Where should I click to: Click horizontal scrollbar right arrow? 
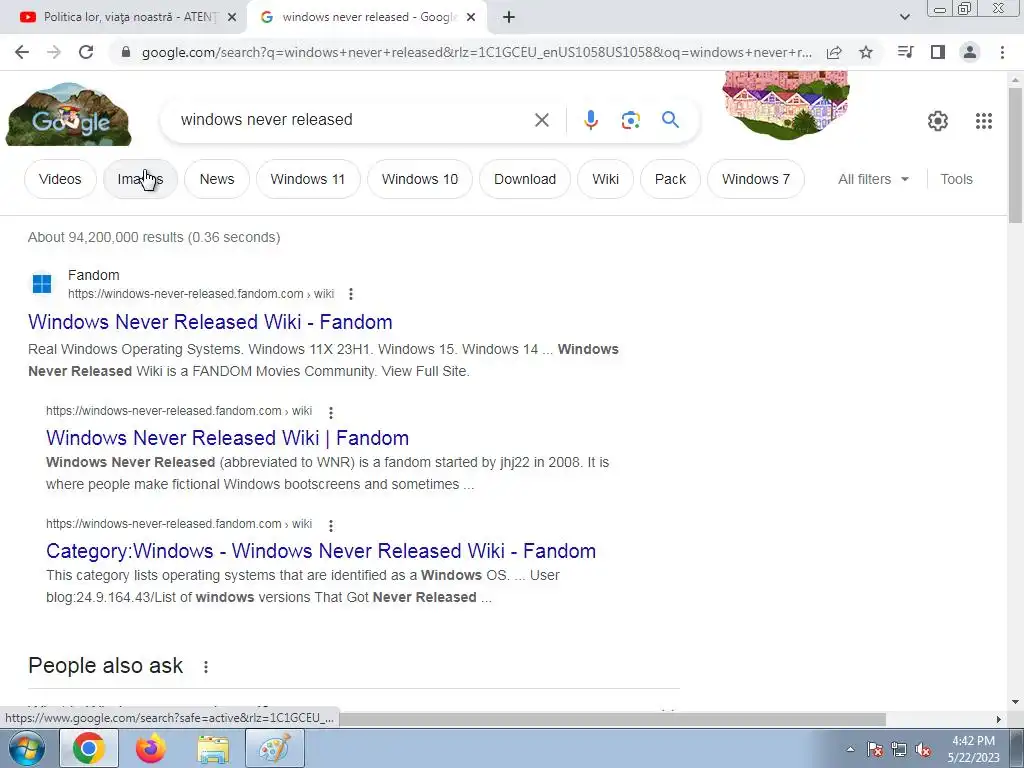pos(998,719)
